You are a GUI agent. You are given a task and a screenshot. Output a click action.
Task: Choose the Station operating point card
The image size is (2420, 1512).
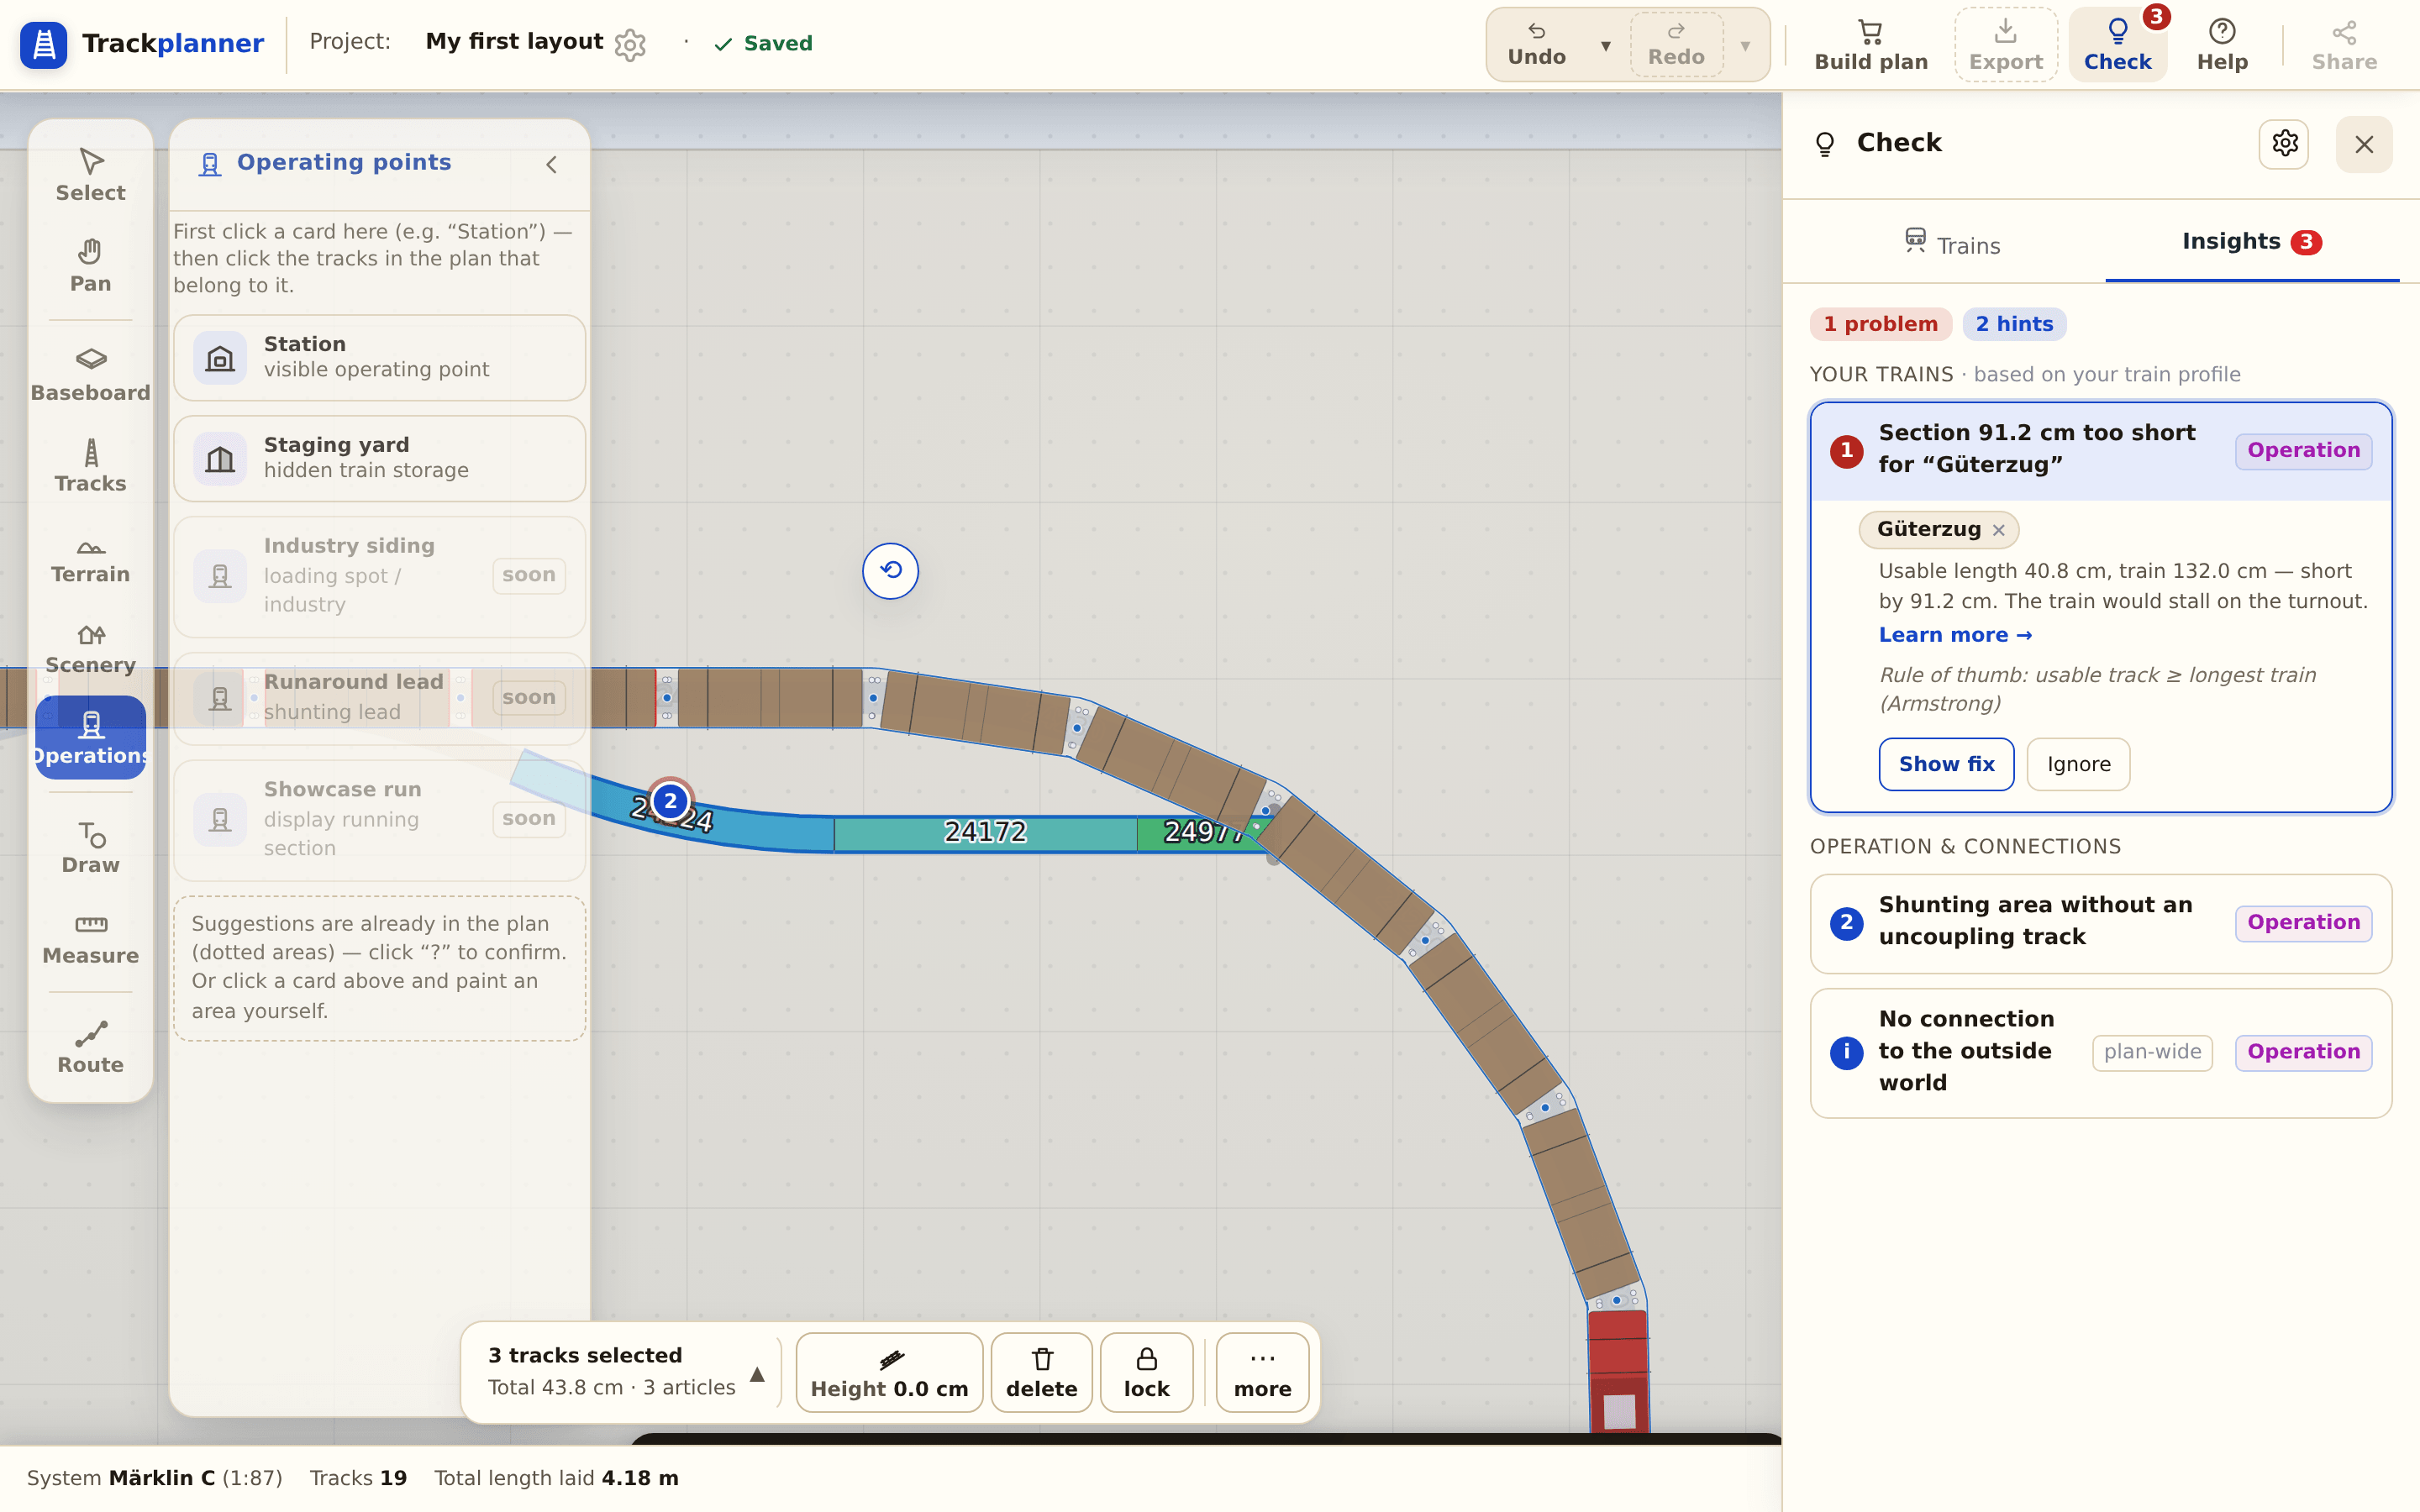click(x=379, y=358)
